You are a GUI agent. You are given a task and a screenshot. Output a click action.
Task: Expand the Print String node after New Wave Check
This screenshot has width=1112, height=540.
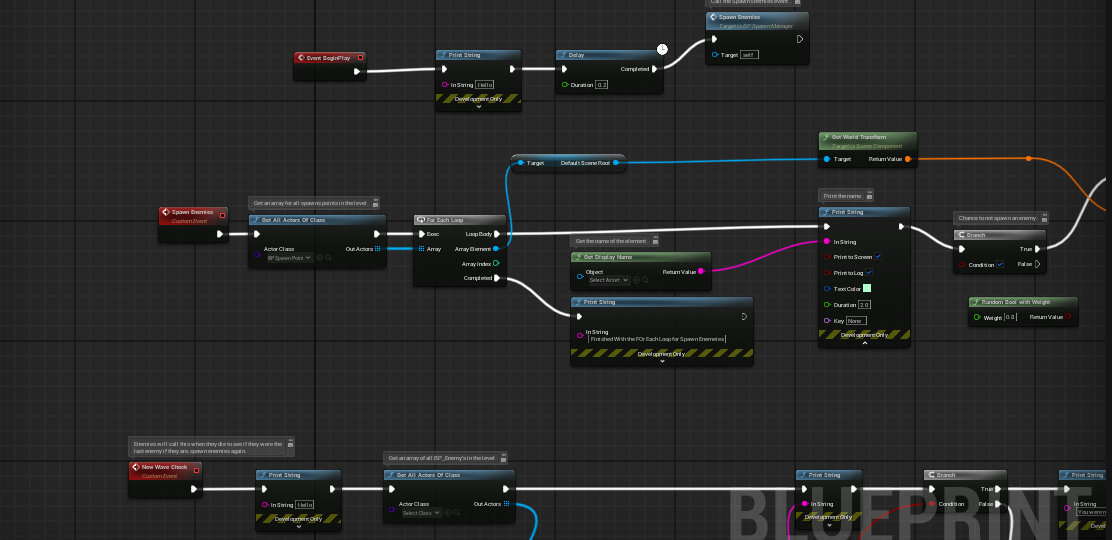click(299, 527)
